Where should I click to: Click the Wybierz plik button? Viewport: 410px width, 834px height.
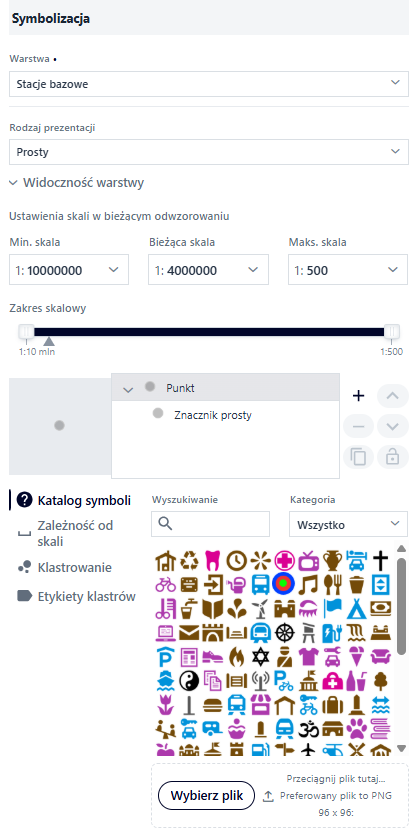point(206,796)
